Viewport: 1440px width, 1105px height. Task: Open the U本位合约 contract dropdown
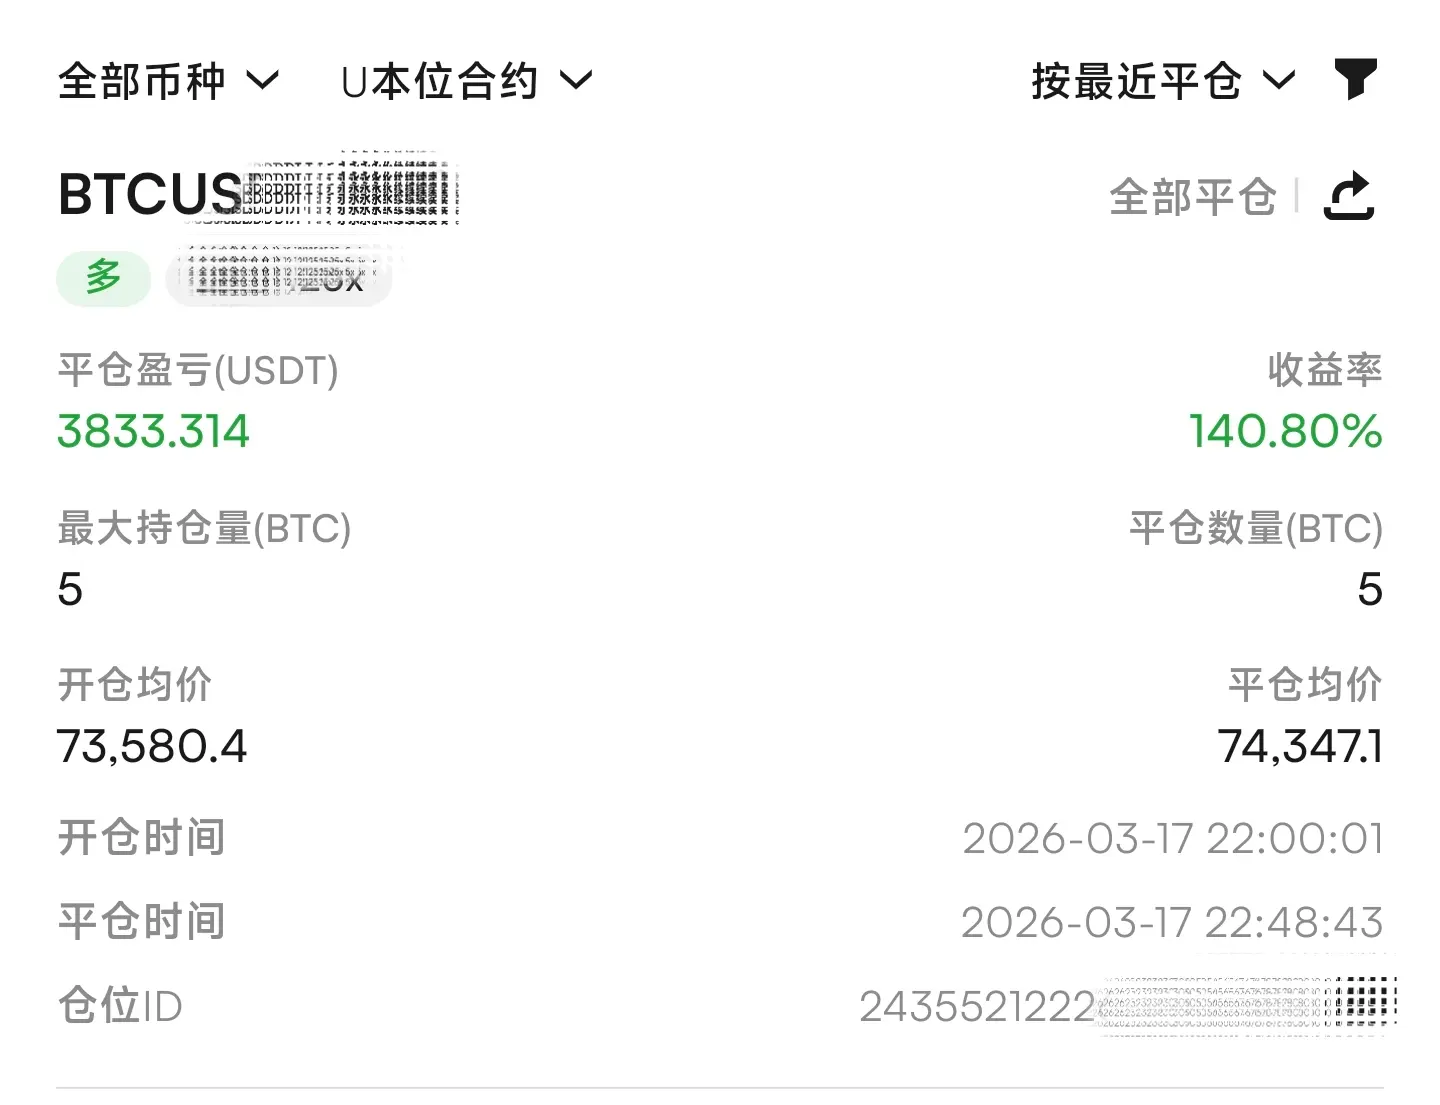pyautogui.click(x=466, y=81)
